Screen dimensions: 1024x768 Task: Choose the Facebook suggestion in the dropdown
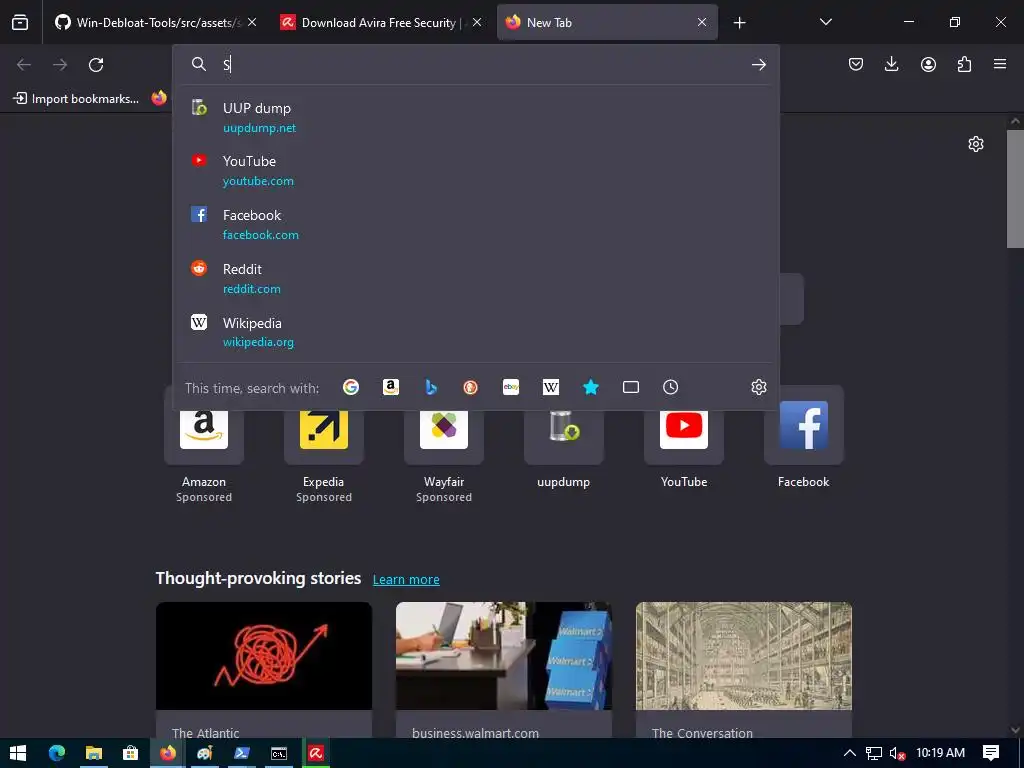pos(476,225)
